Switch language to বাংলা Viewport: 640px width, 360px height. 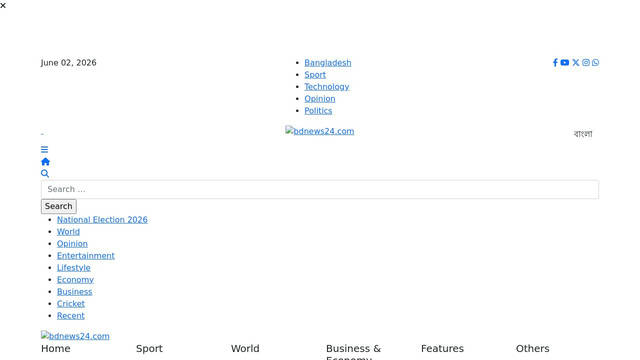[x=583, y=134]
